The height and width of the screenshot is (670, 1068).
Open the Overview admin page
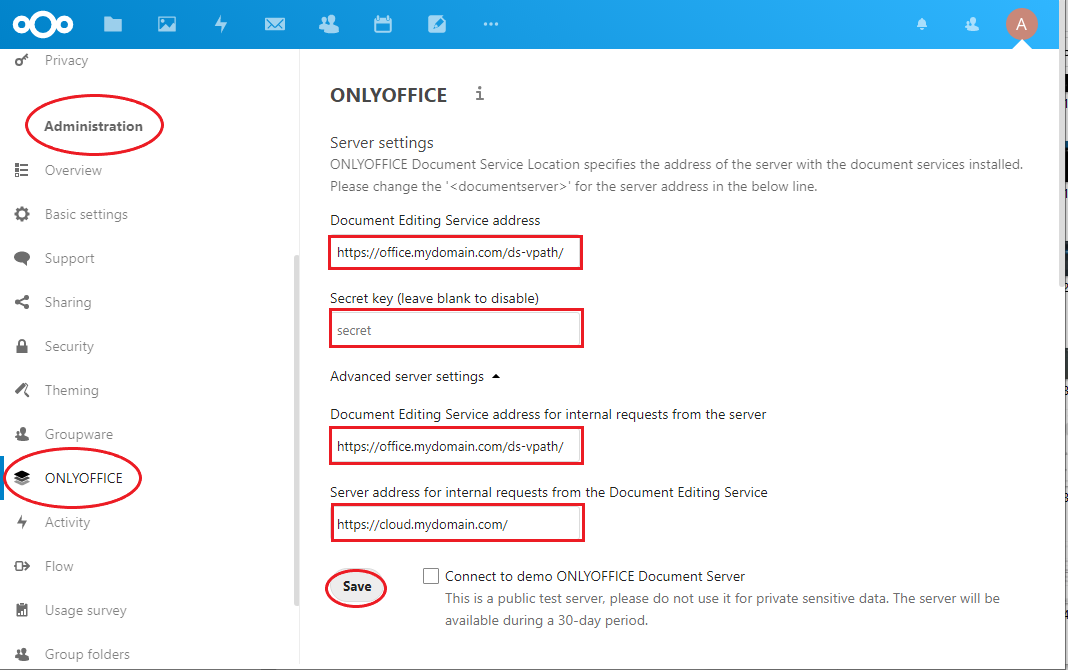coord(73,170)
